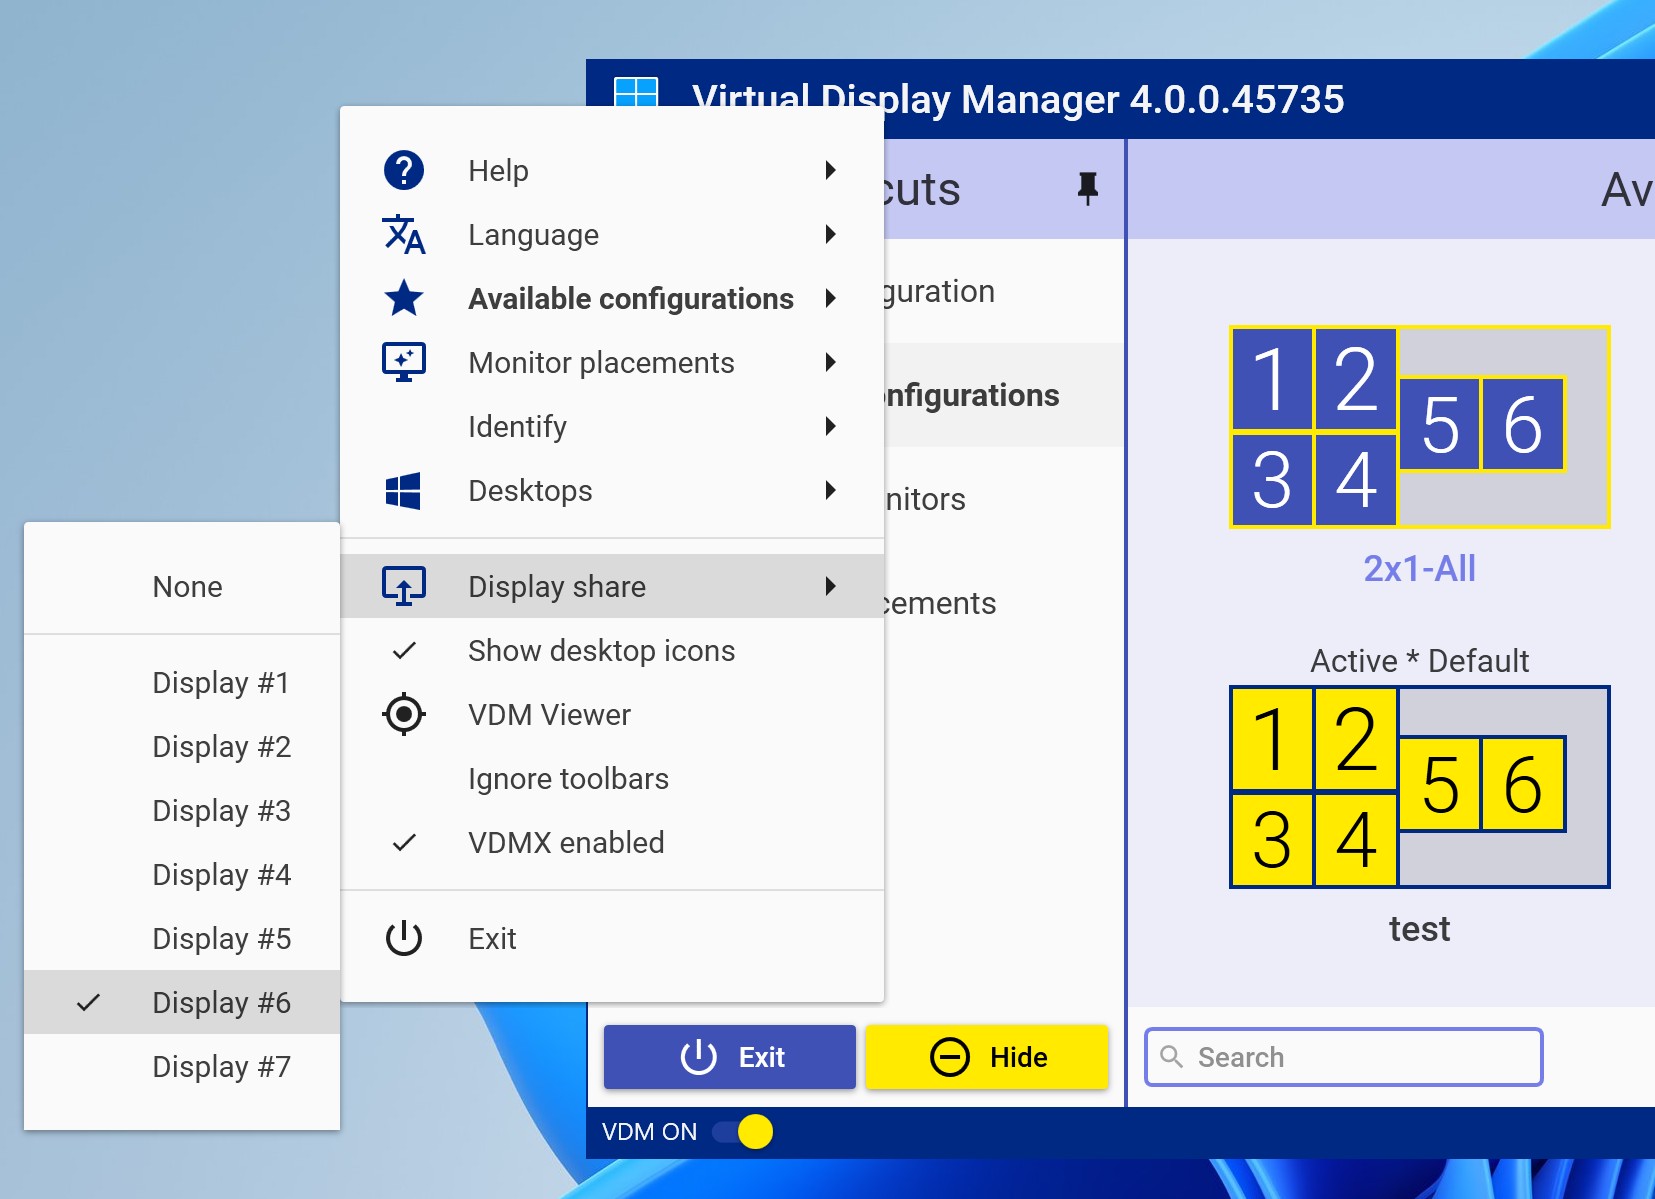Image resolution: width=1655 pixels, height=1199 pixels.
Task: Choose Exit in the context menu
Action: [x=612, y=938]
